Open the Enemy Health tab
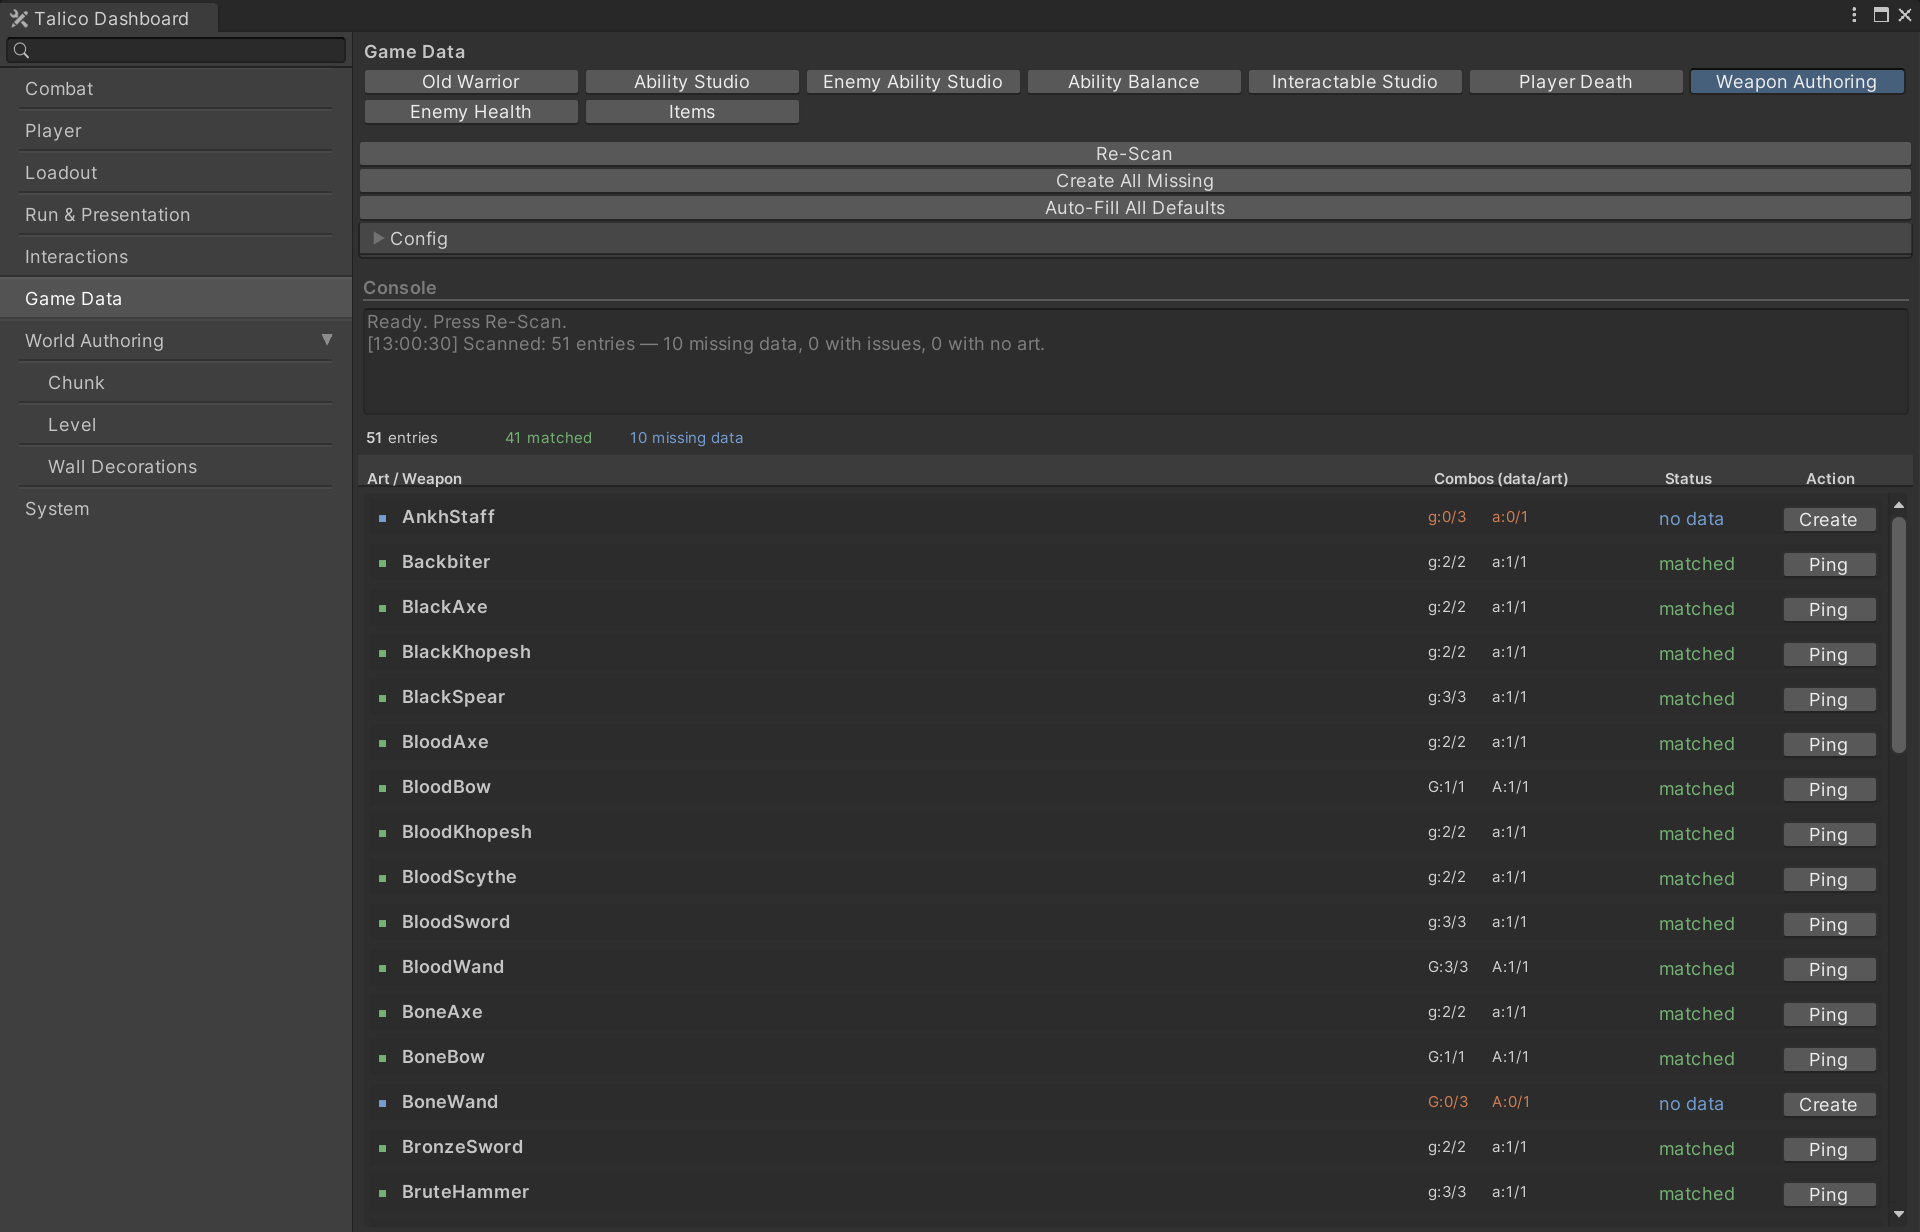The width and height of the screenshot is (1920, 1232). pyautogui.click(x=471, y=112)
